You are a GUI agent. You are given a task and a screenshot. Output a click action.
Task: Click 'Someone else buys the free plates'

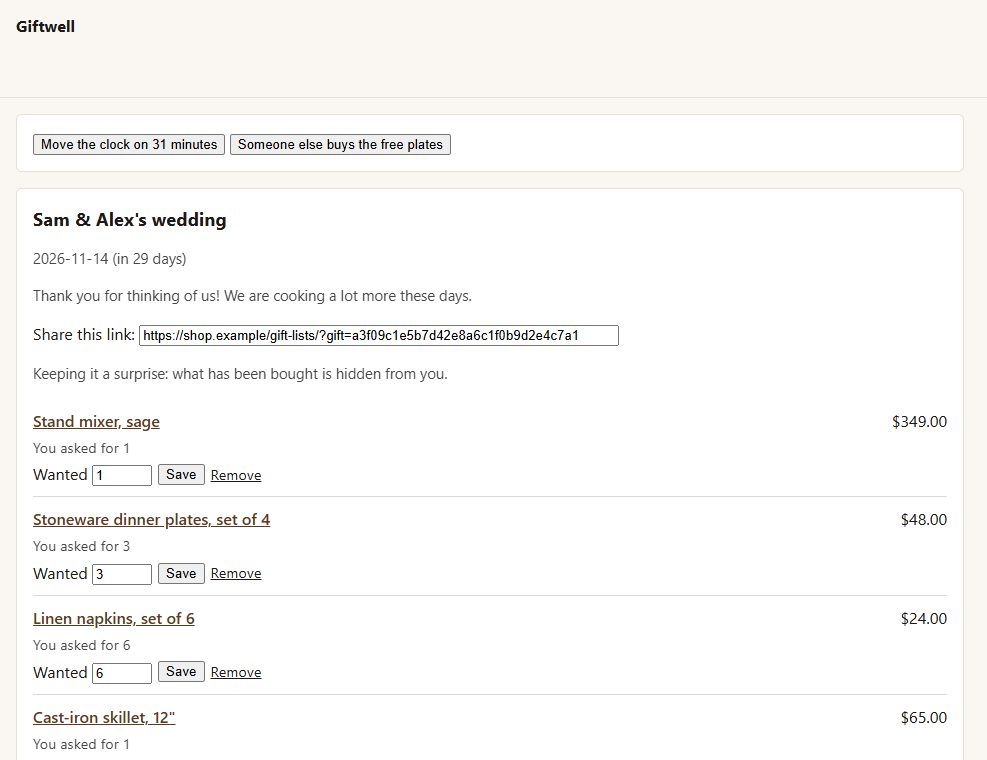[x=340, y=144]
